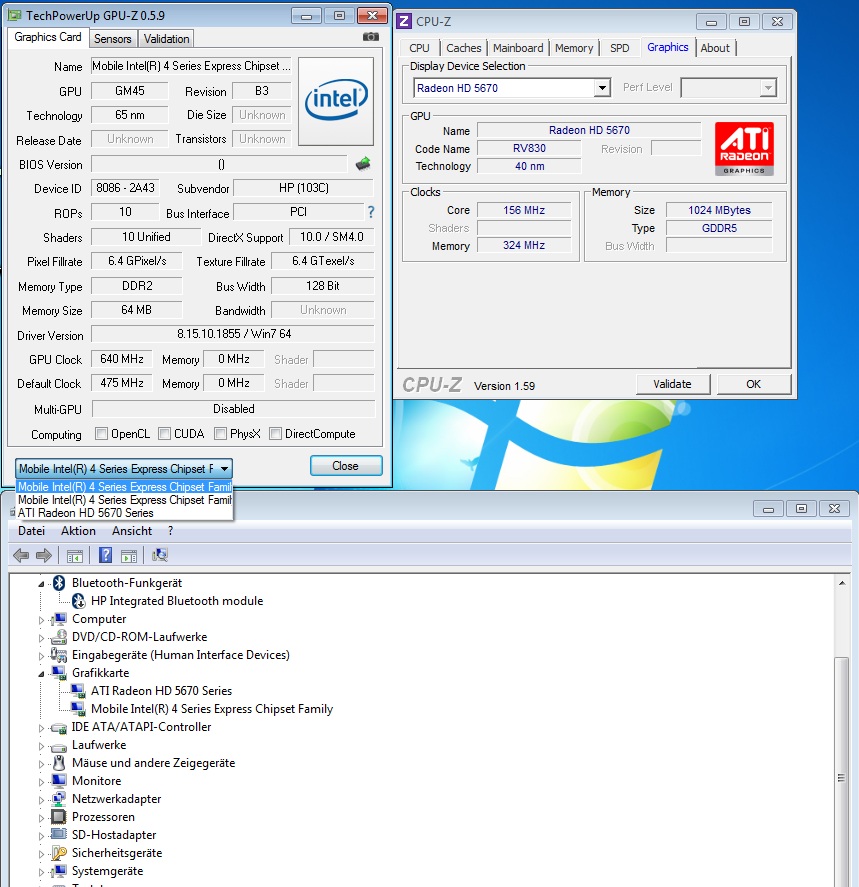This screenshot has width=859, height=887.
Task: Go back in Device Manager toolbar
Action: click(x=21, y=556)
